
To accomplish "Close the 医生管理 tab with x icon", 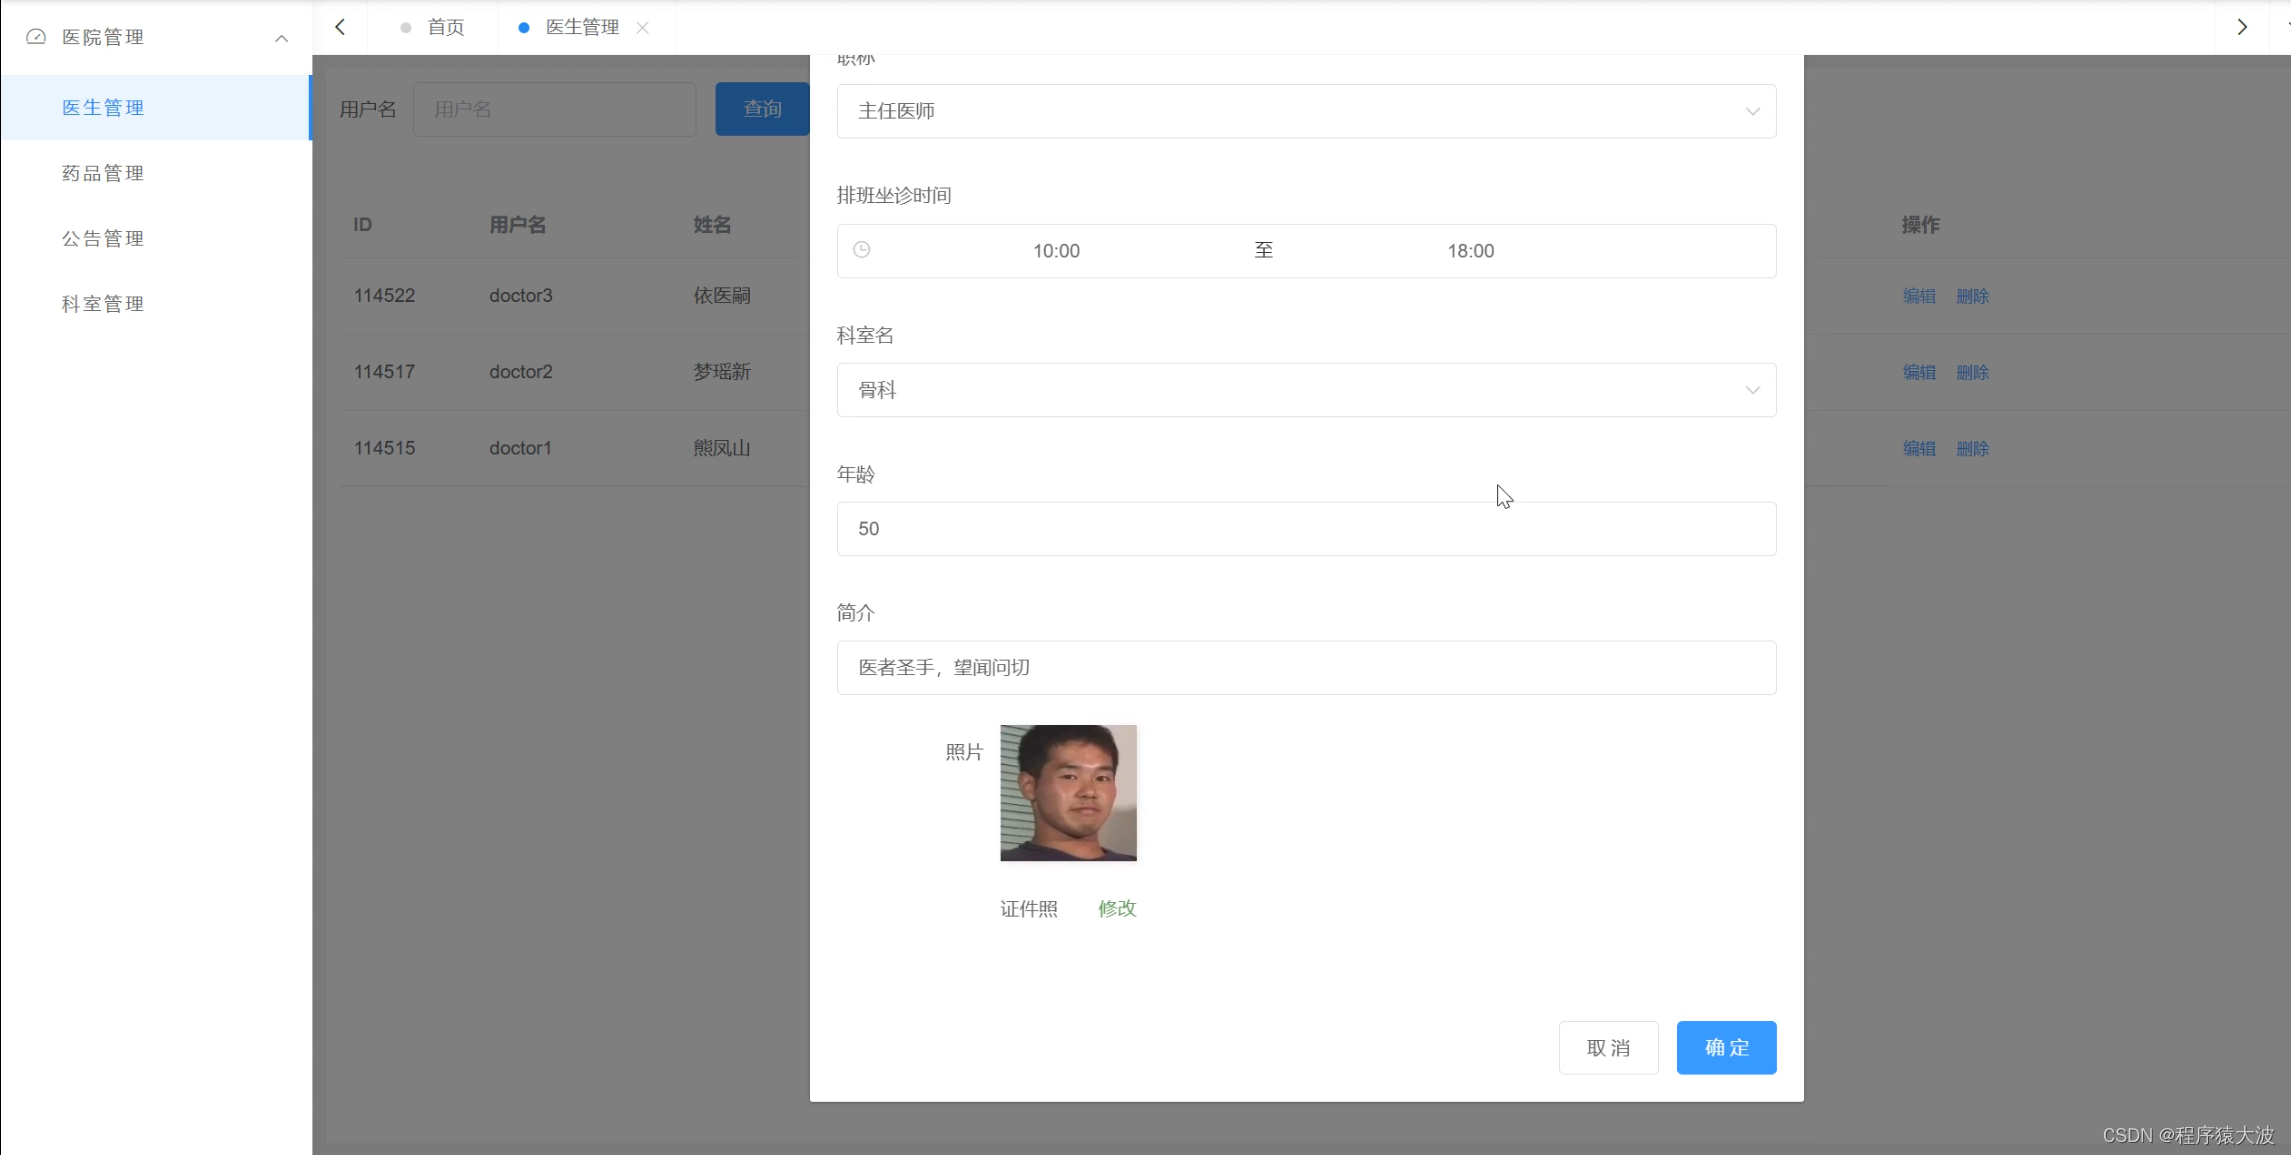I will tap(643, 28).
